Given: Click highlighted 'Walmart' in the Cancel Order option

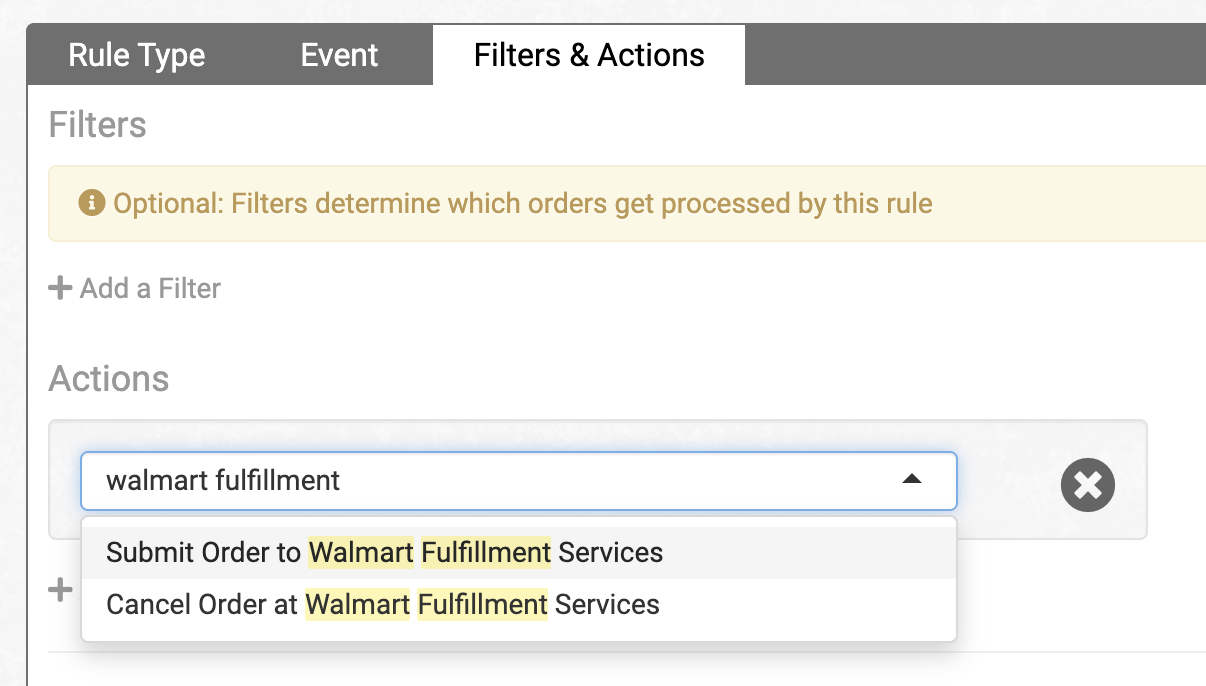Looking at the screenshot, I should click(x=358, y=604).
